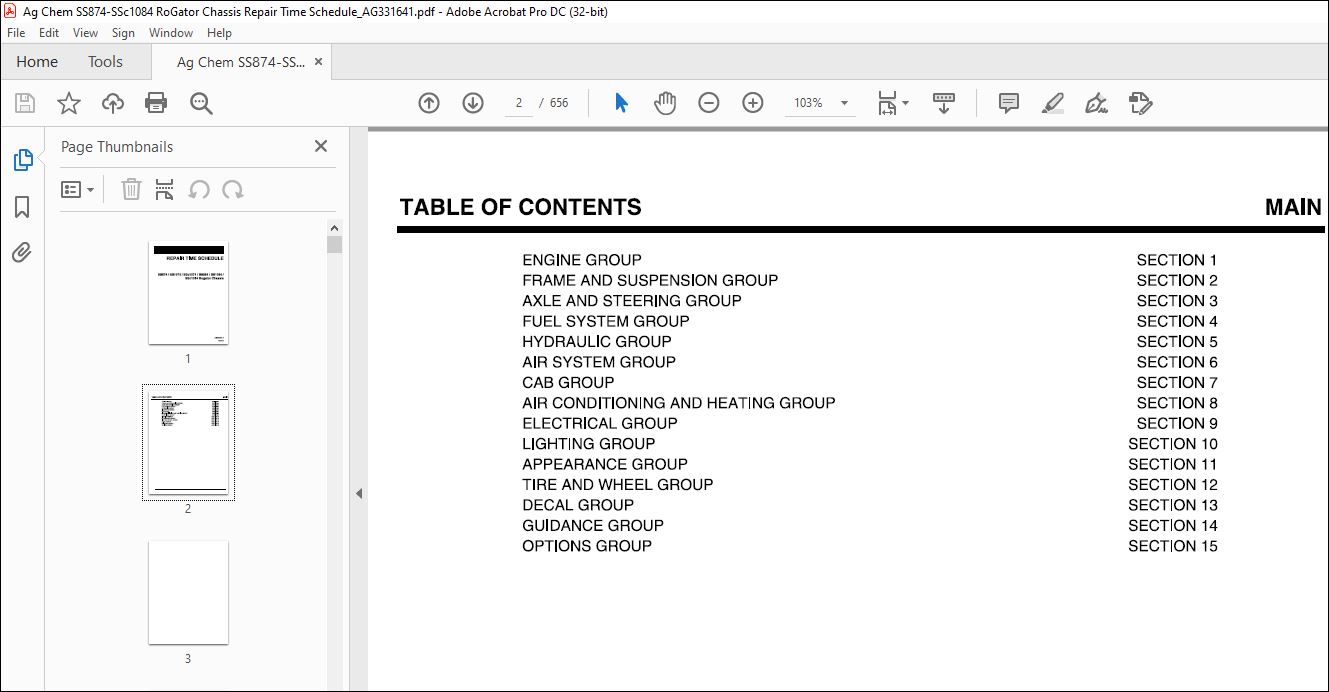Viewport: 1329px width, 692px height.
Task: Zoom in with the plus icon
Action: [753, 103]
